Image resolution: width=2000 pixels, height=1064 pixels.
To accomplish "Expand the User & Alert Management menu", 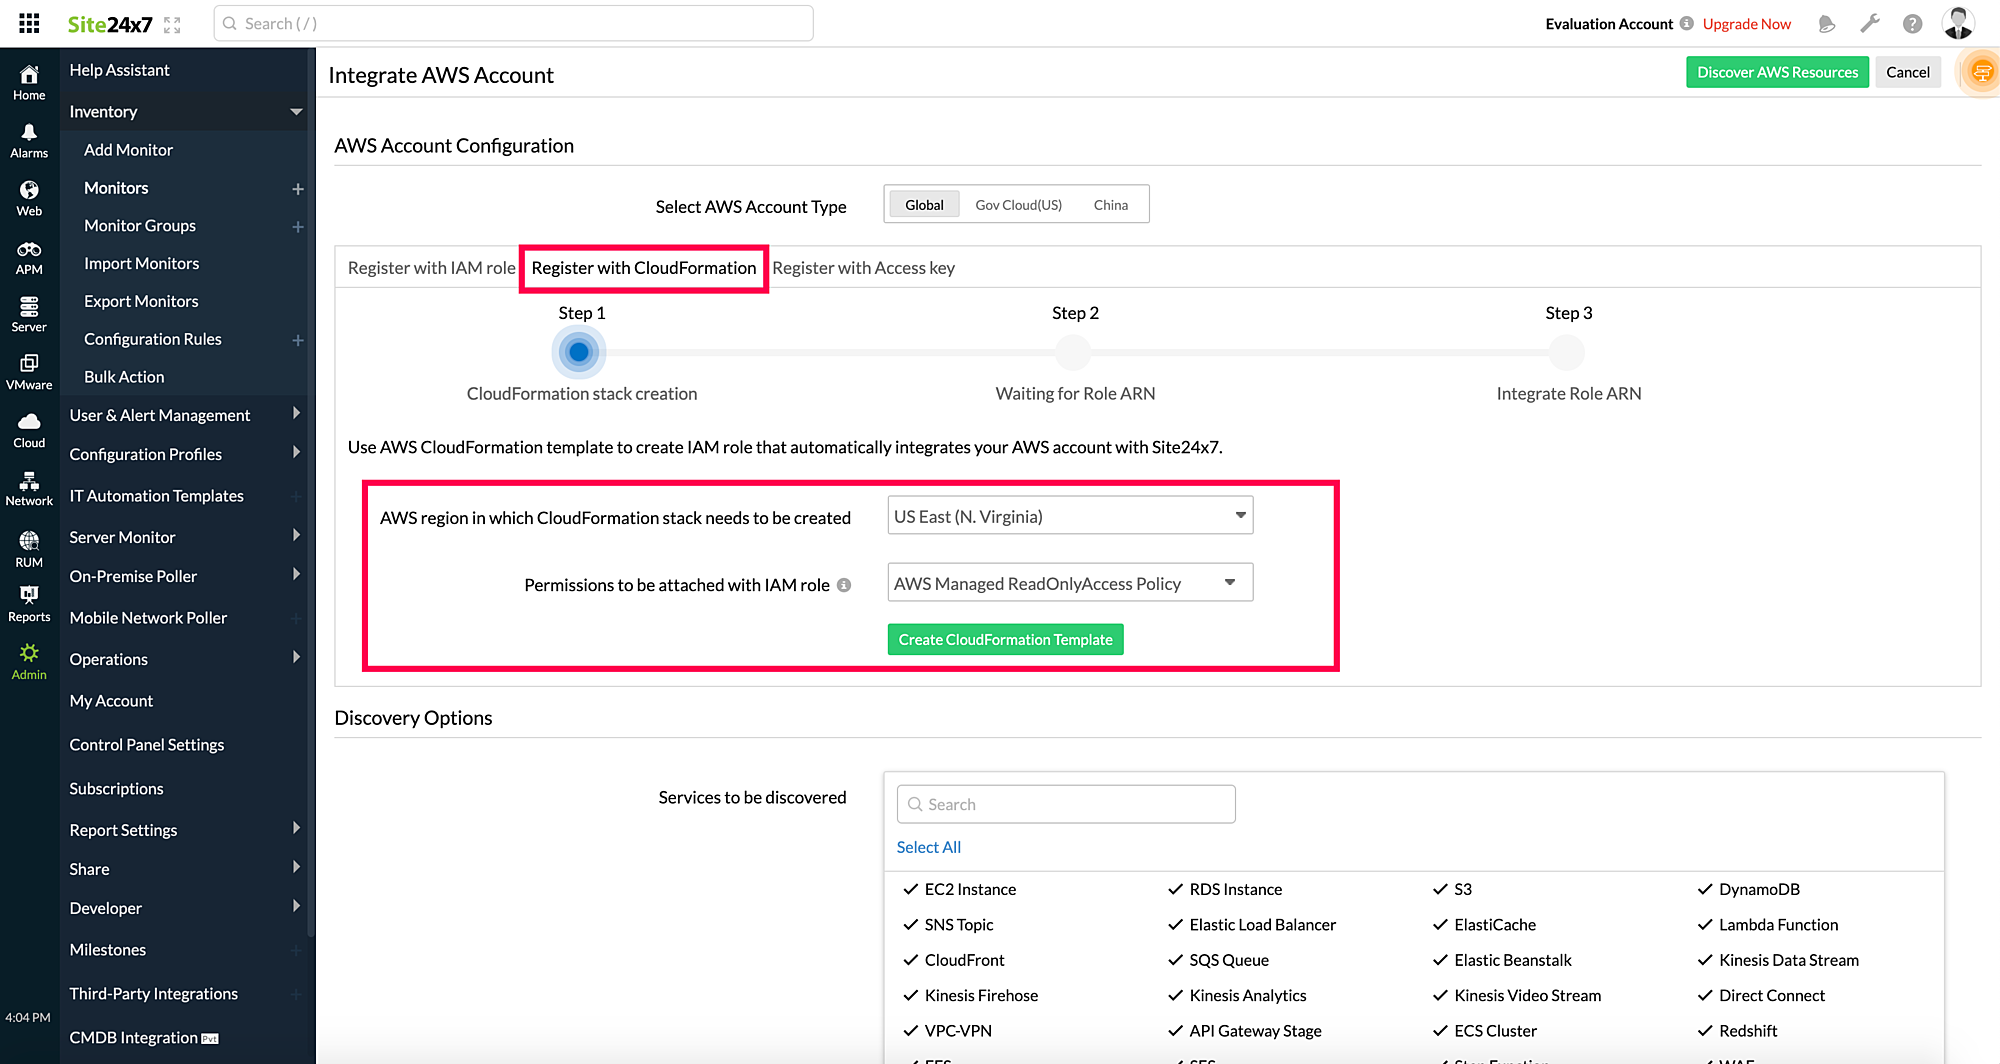I will [184, 415].
